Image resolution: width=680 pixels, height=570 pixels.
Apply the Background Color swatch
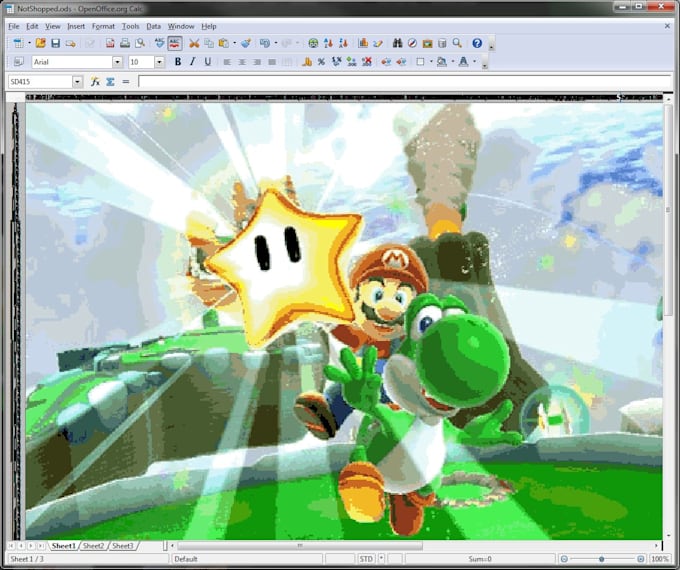click(x=441, y=62)
